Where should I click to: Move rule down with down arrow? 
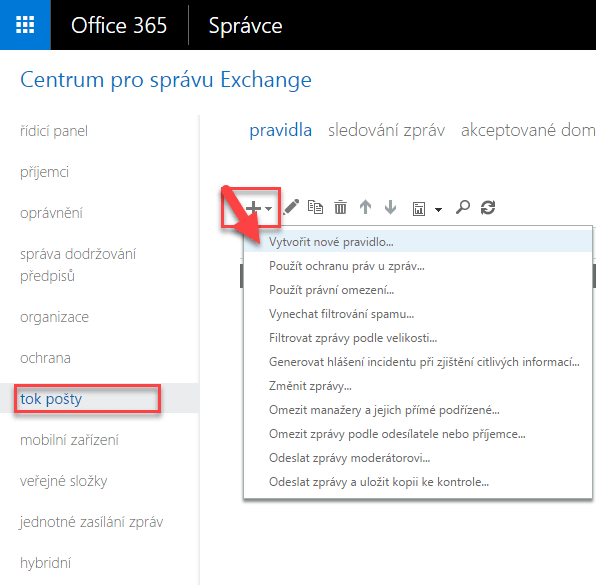pos(390,208)
